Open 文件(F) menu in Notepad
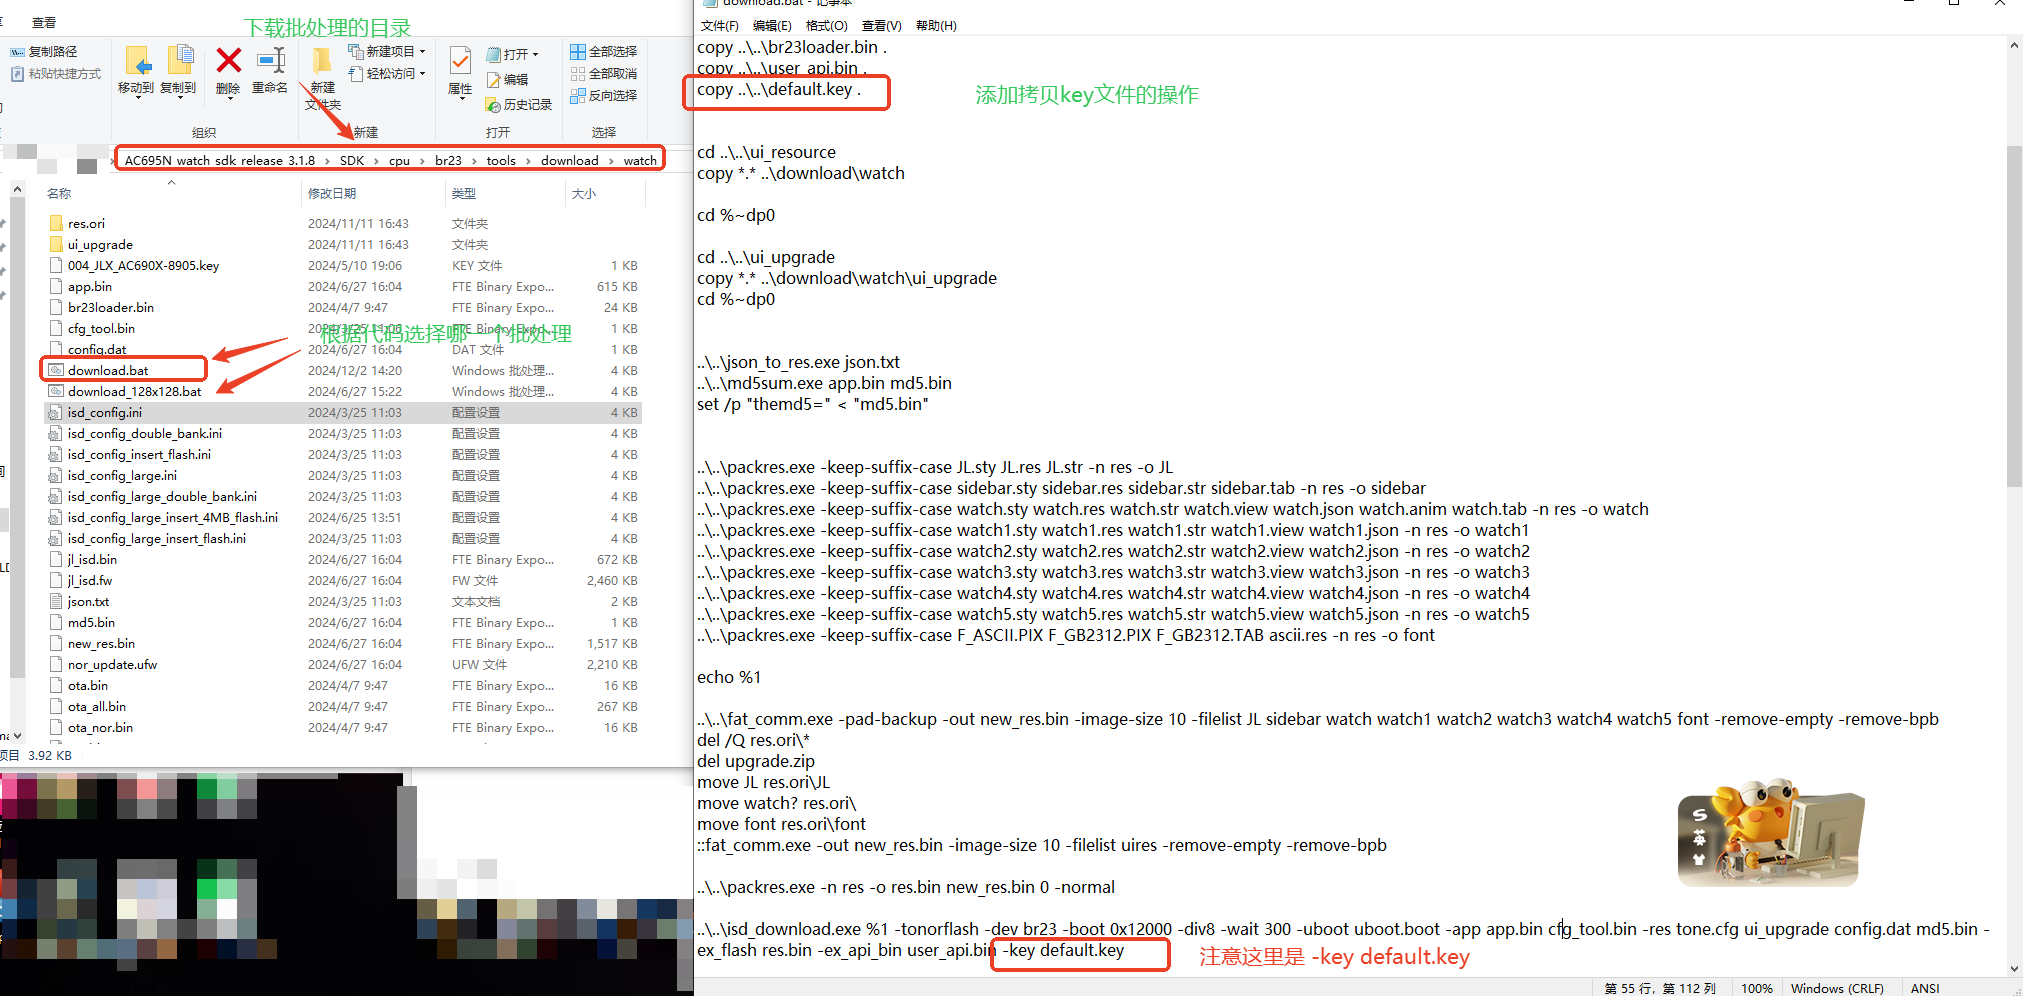 (719, 25)
